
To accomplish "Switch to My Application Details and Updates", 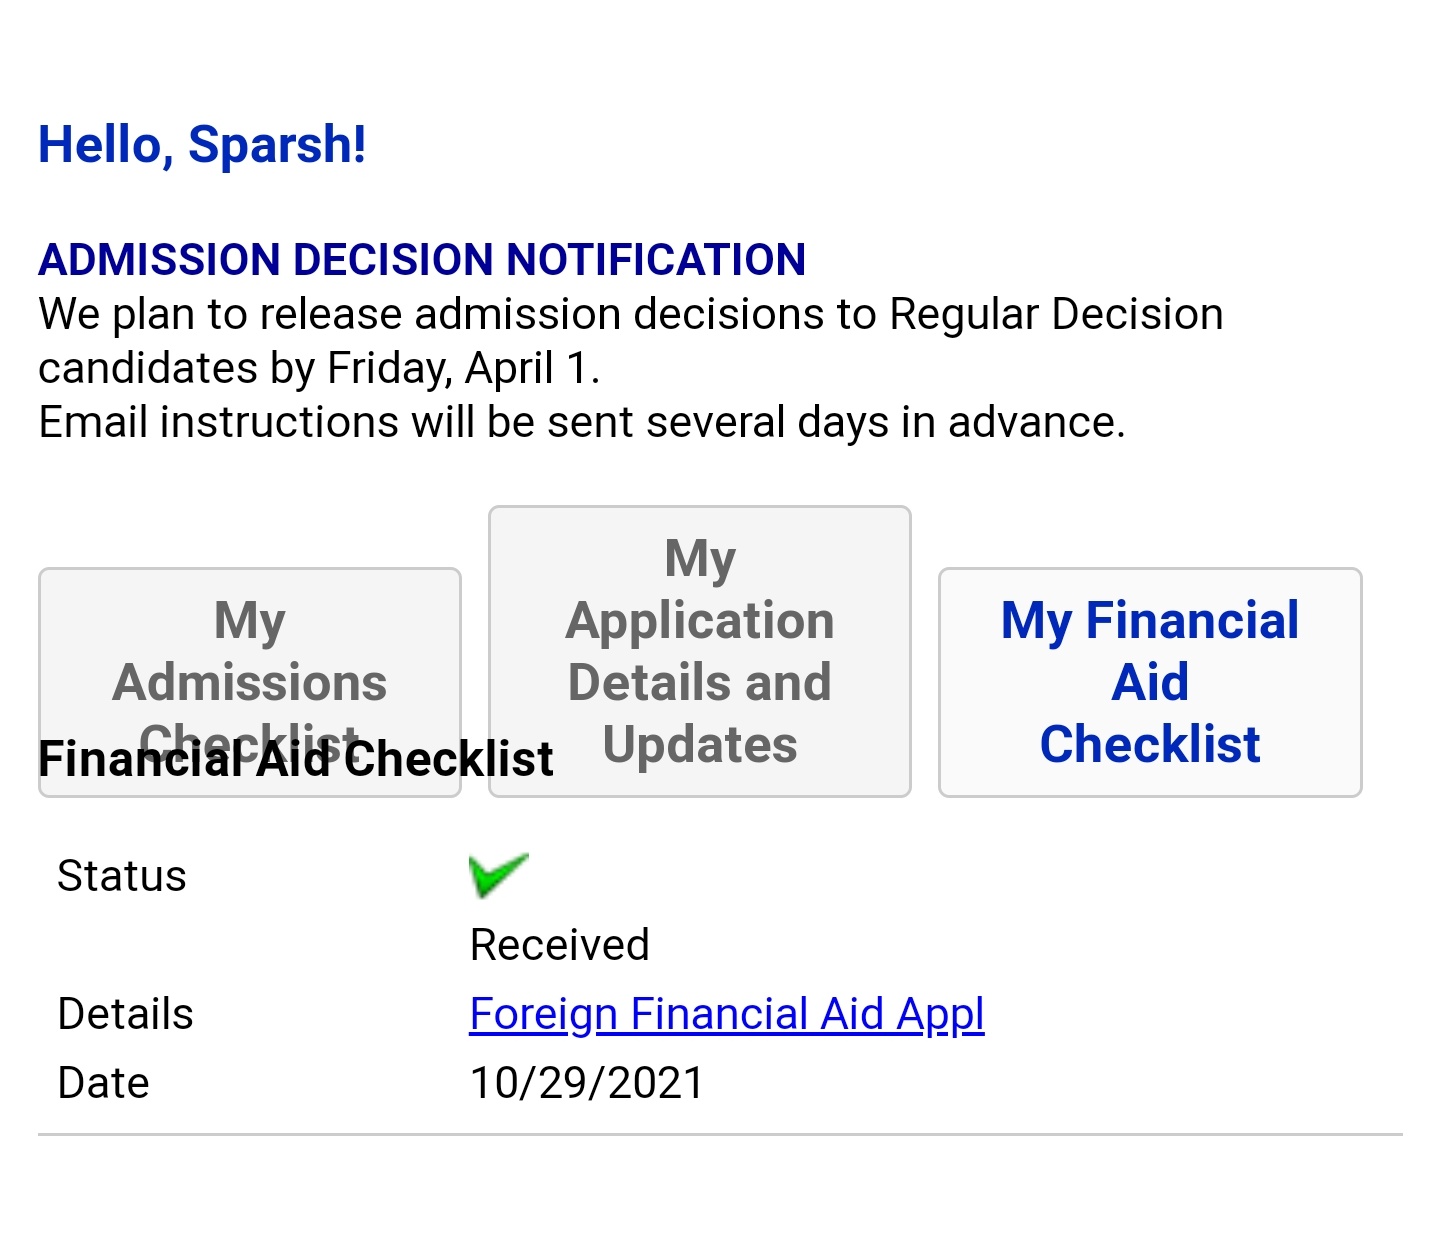I will pos(699,651).
